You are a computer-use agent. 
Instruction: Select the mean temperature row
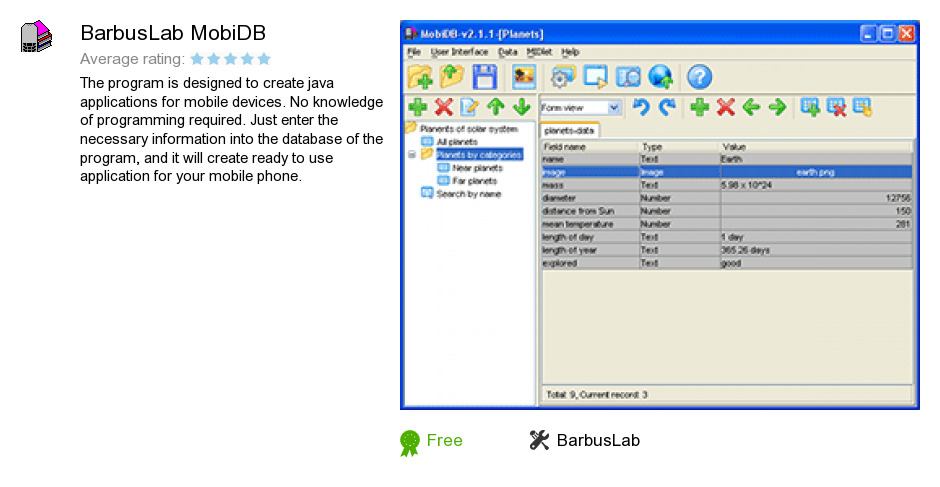[727, 224]
